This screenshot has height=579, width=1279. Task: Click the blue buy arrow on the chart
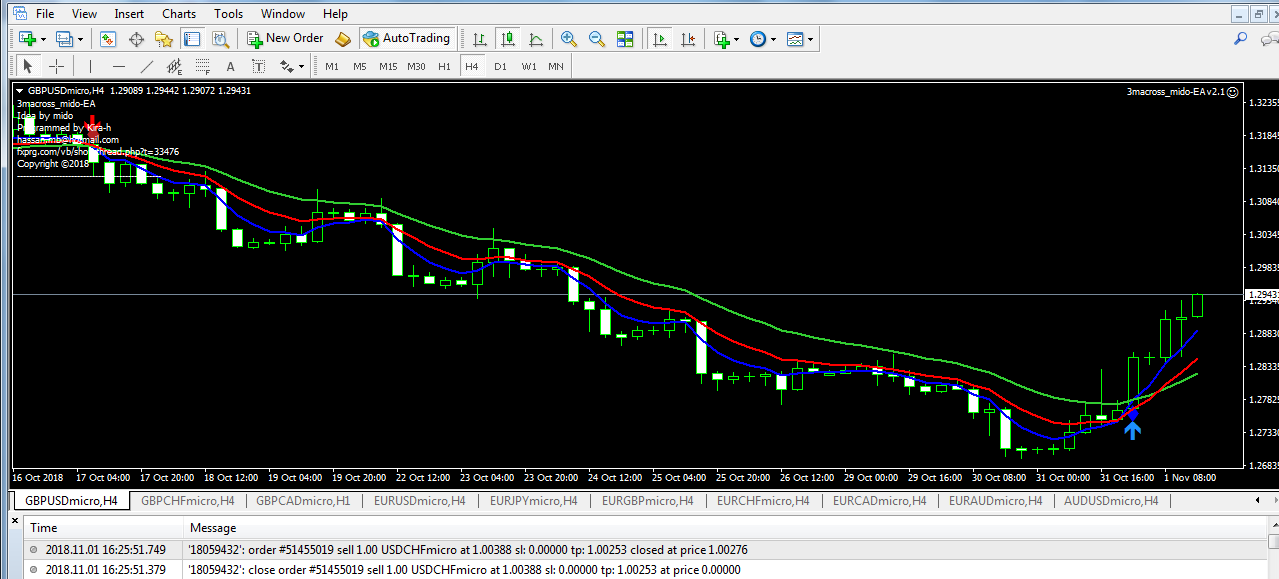[1132, 430]
